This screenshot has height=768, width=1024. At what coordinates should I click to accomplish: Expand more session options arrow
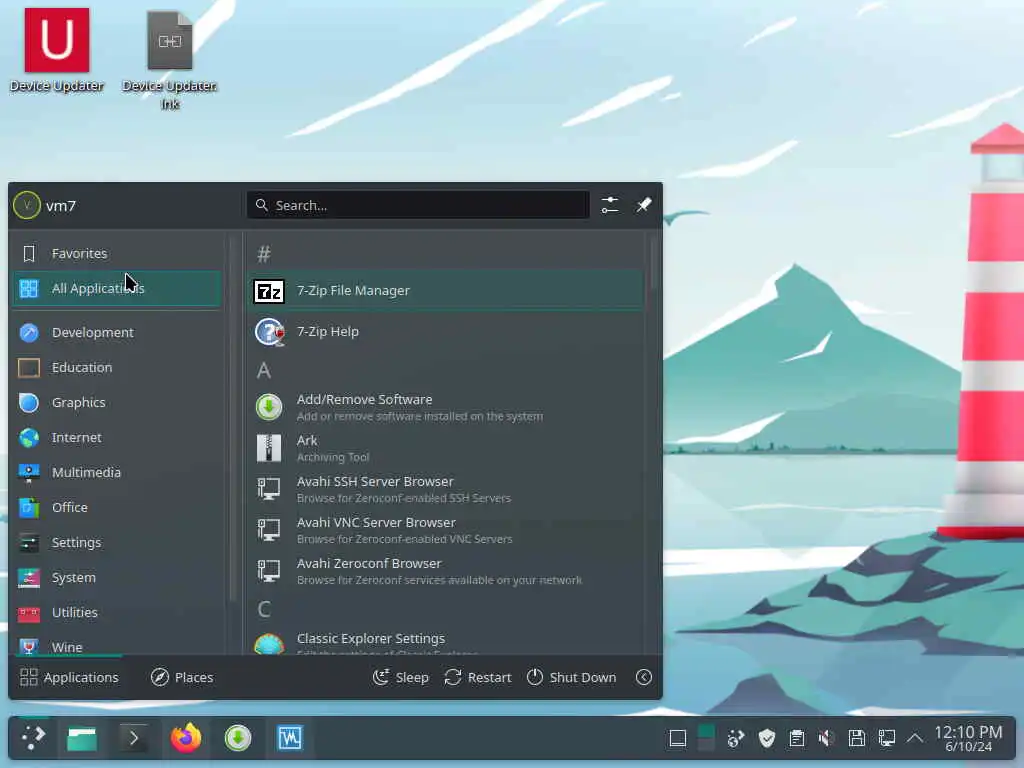pyautogui.click(x=644, y=677)
